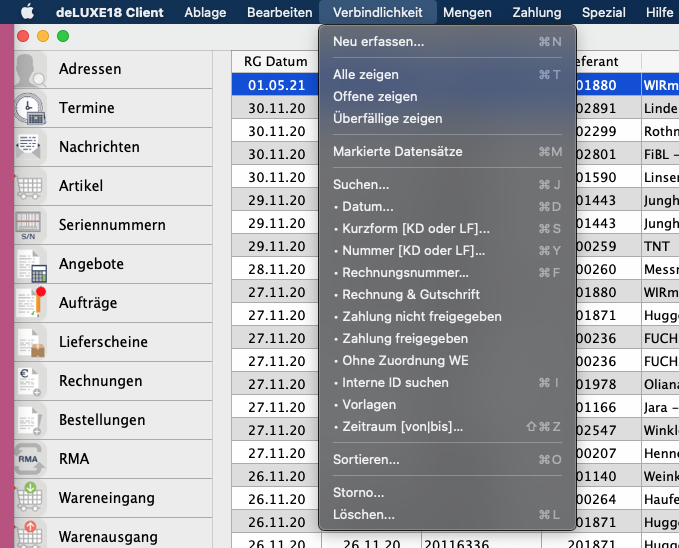Screen dimensions: 679x548
Task: Click the Linde supplier cell
Action: click(x=660, y=108)
